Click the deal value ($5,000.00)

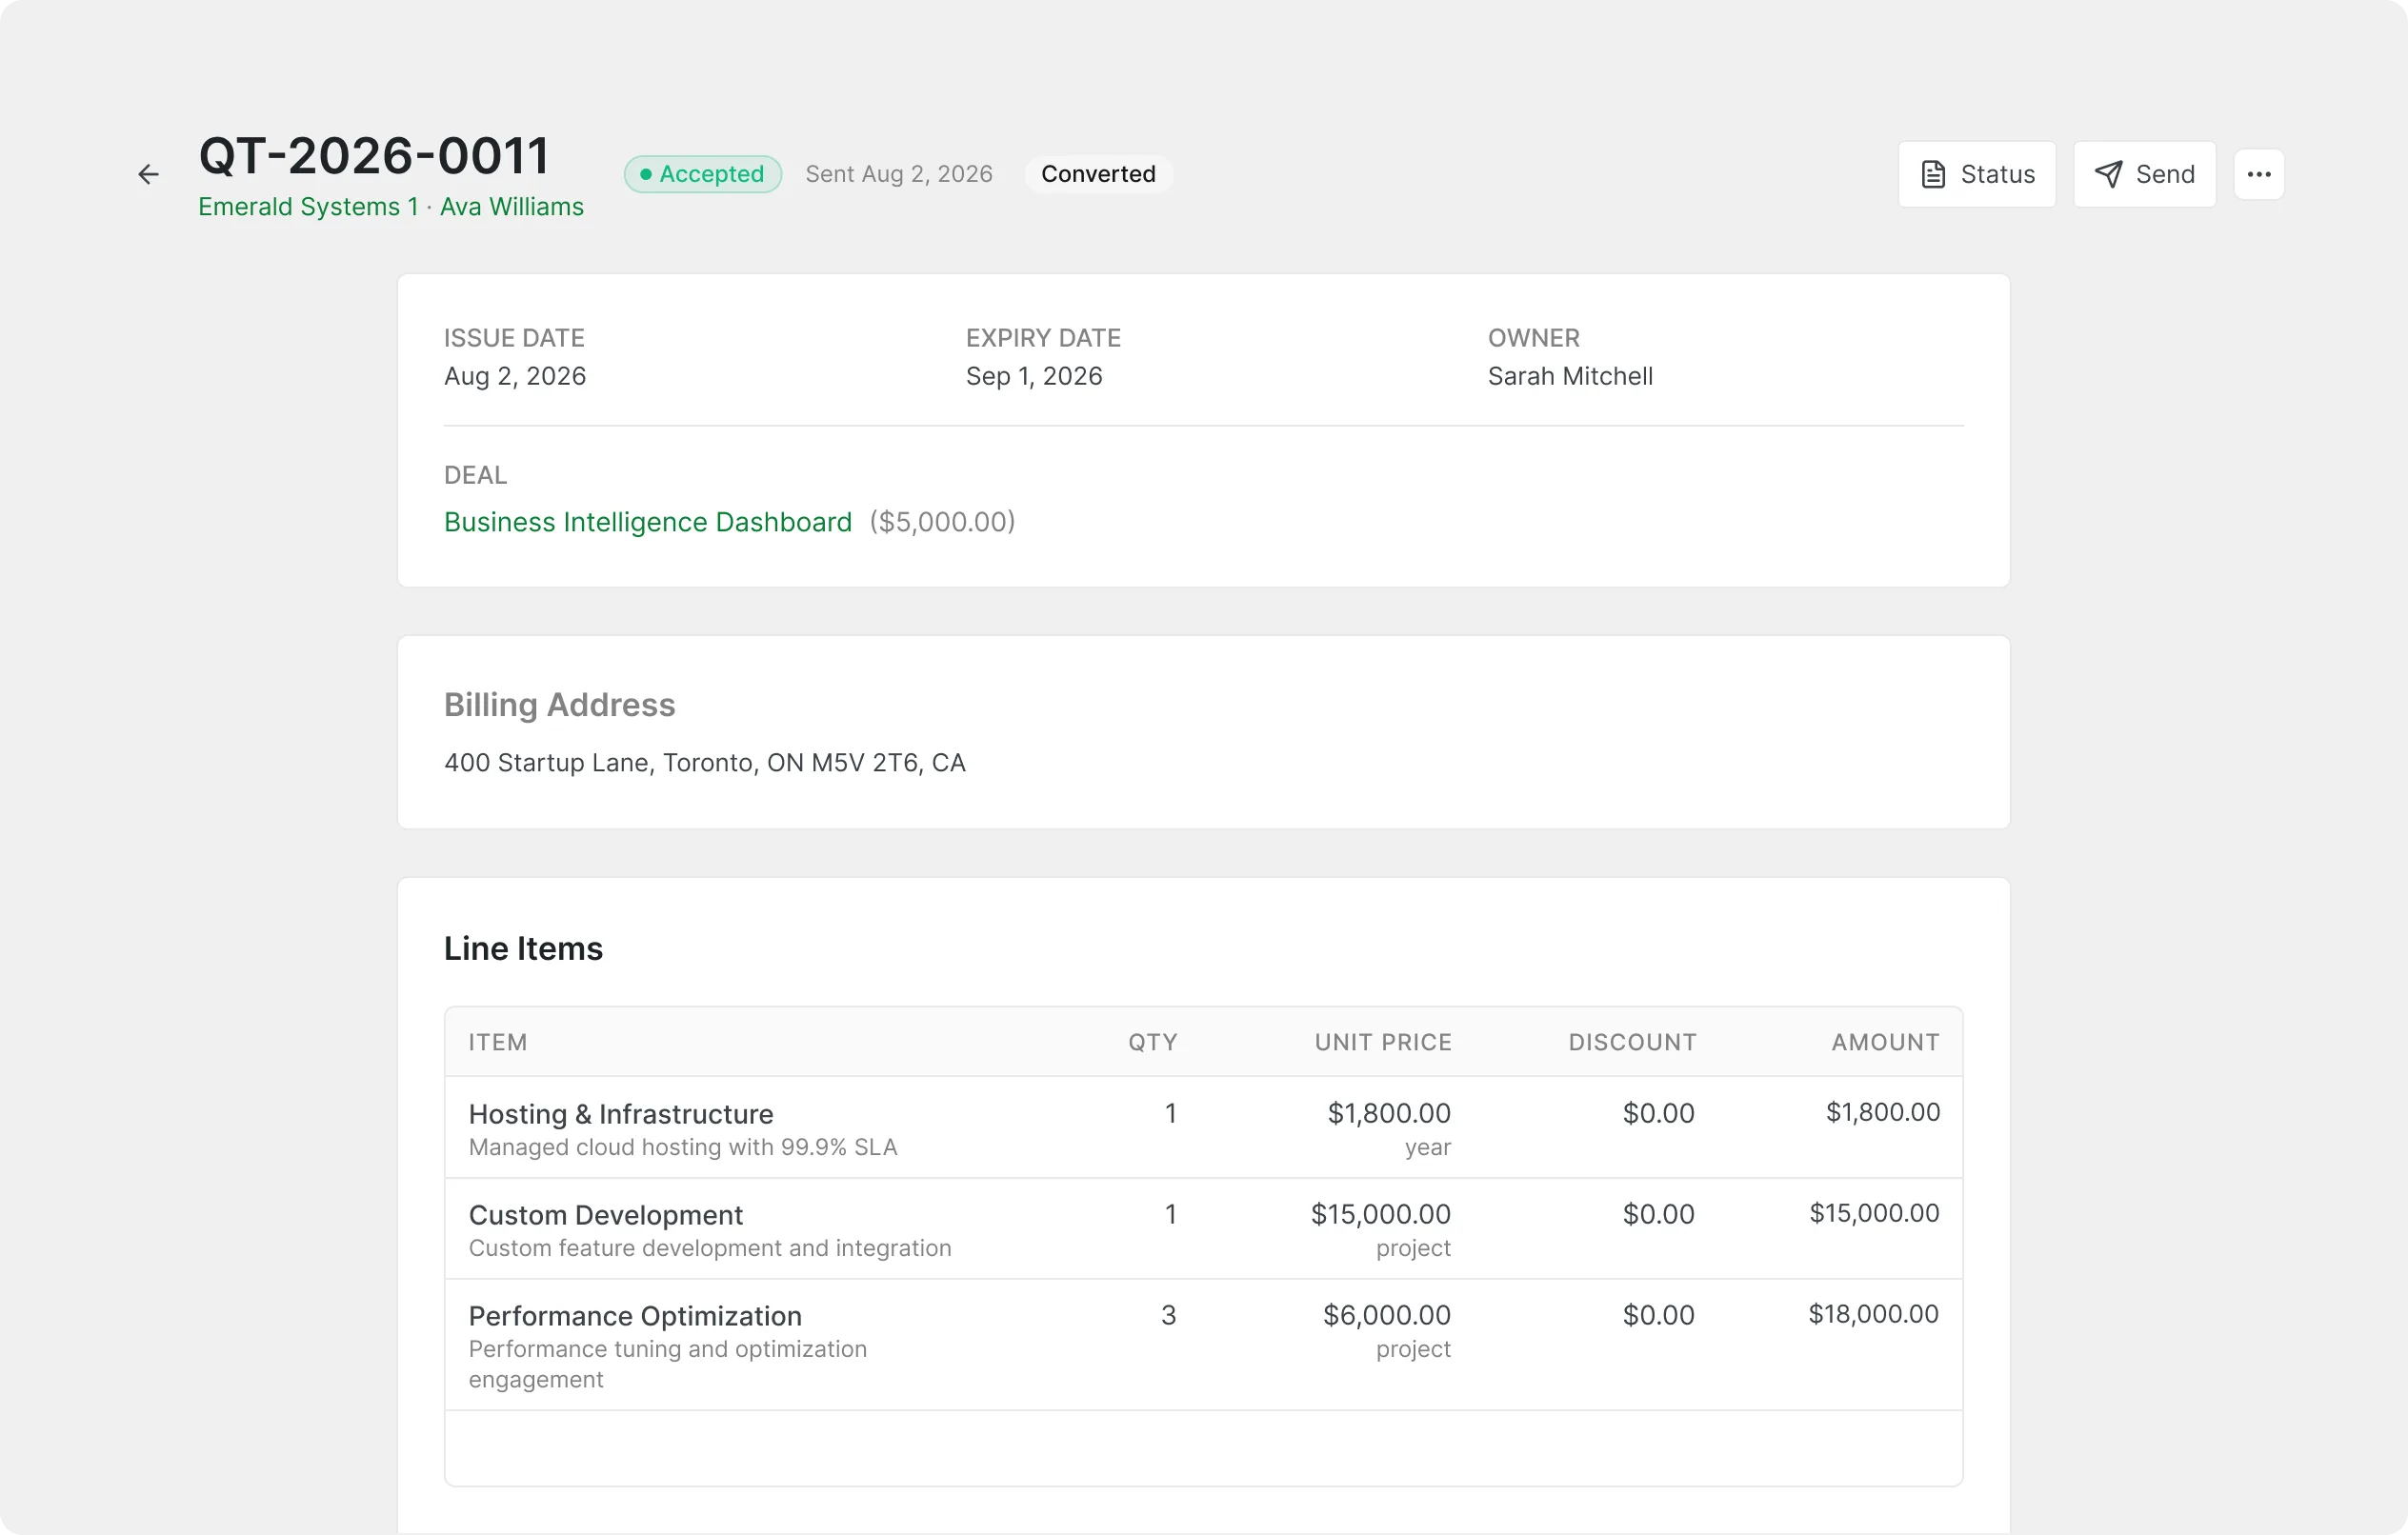942,522
